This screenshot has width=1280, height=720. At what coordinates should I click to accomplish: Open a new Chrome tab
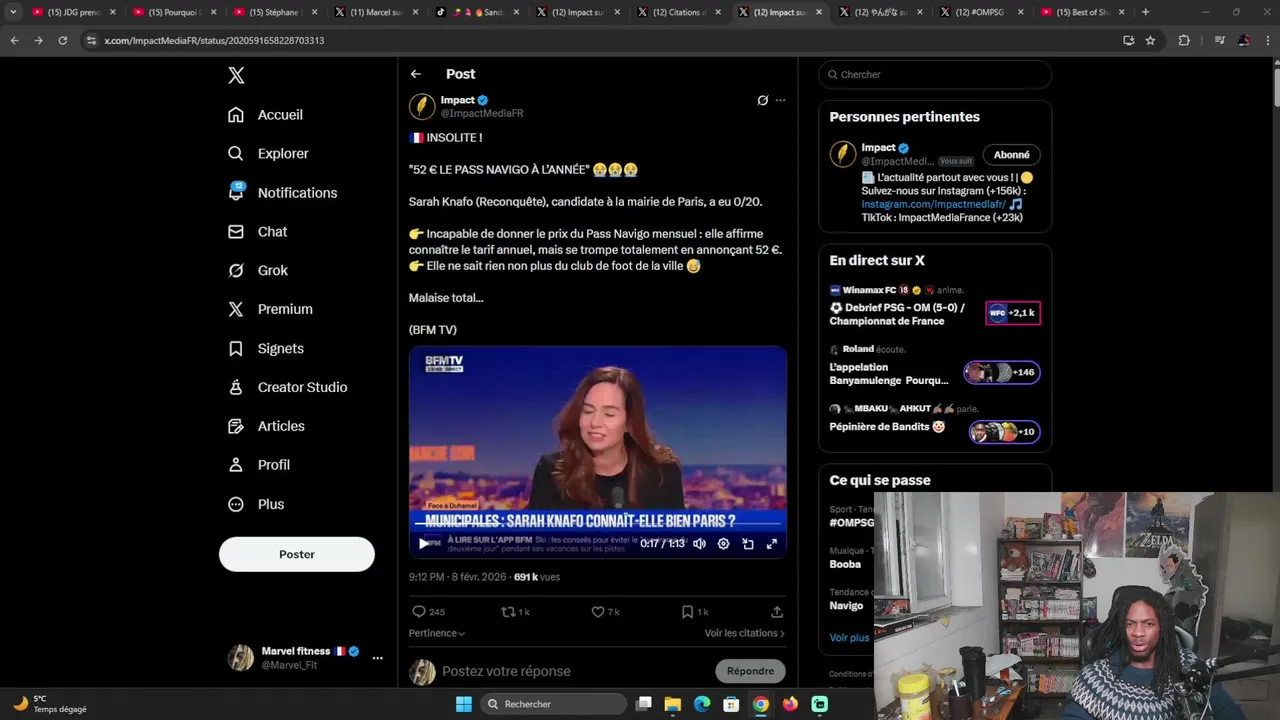pyautogui.click(x=1145, y=12)
